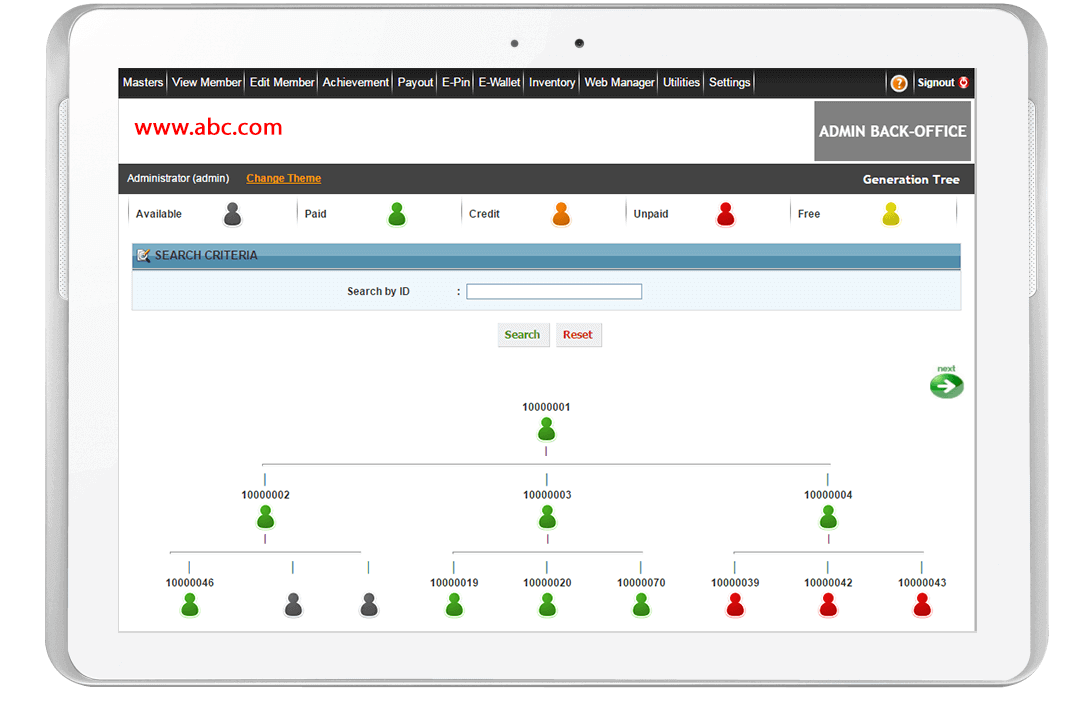Viewport: 1080px width, 705px height.
Task: Click red icon of member 10000043
Action: [x=922, y=605]
